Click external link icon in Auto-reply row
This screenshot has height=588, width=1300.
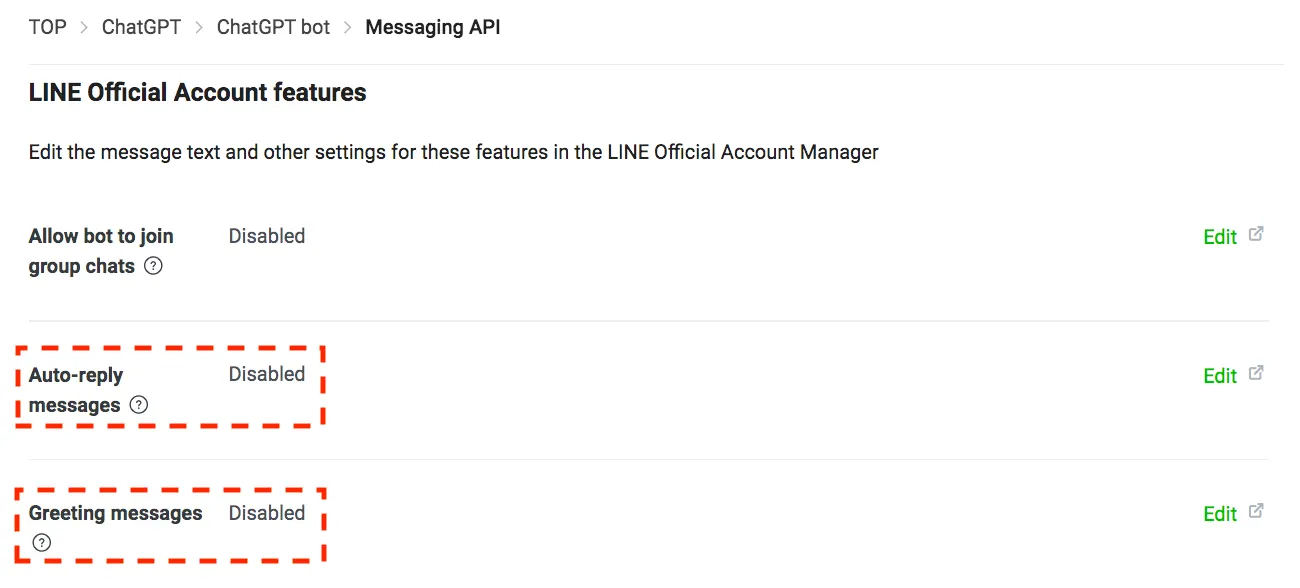pyautogui.click(x=1257, y=373)
